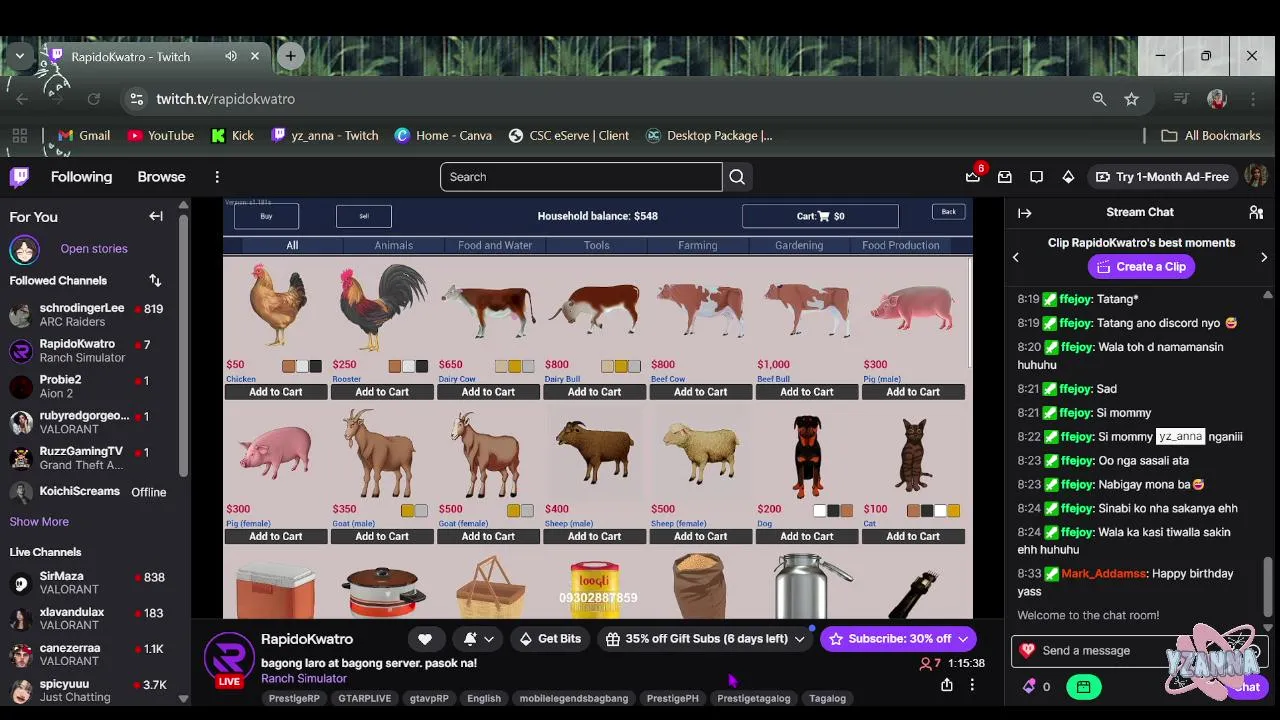Open the Get Bits diamond icon in top bar
This screenshot has width=1280, height=720.
tap(1068, 177)
